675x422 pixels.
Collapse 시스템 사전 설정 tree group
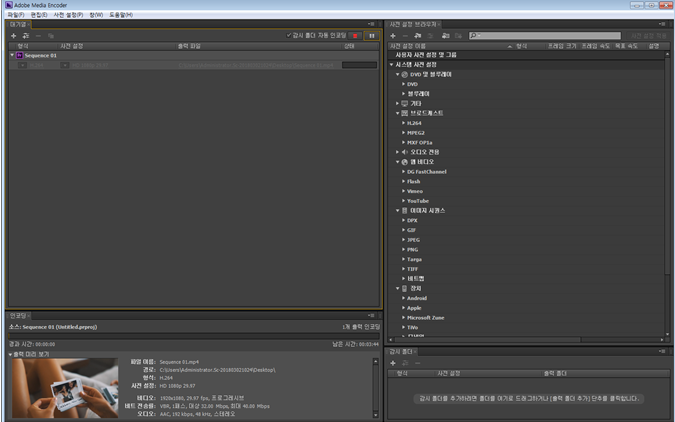pos(391,65)
